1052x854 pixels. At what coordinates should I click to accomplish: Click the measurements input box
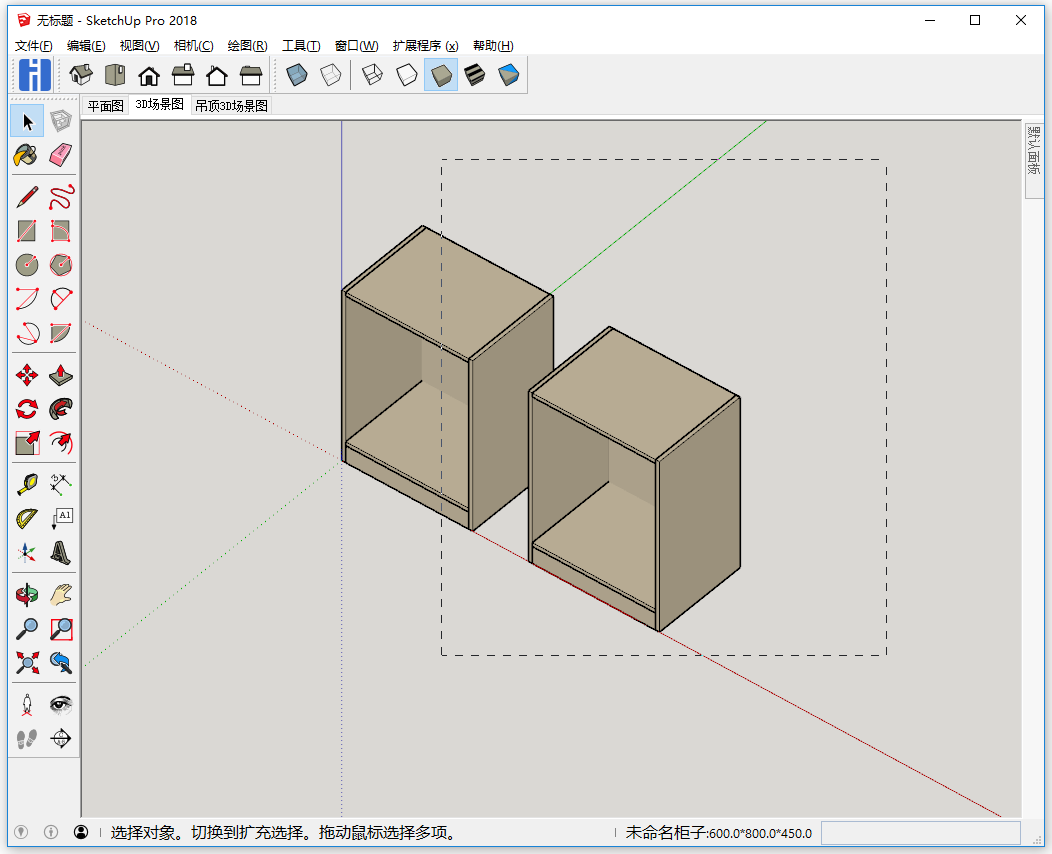point(920,832)
